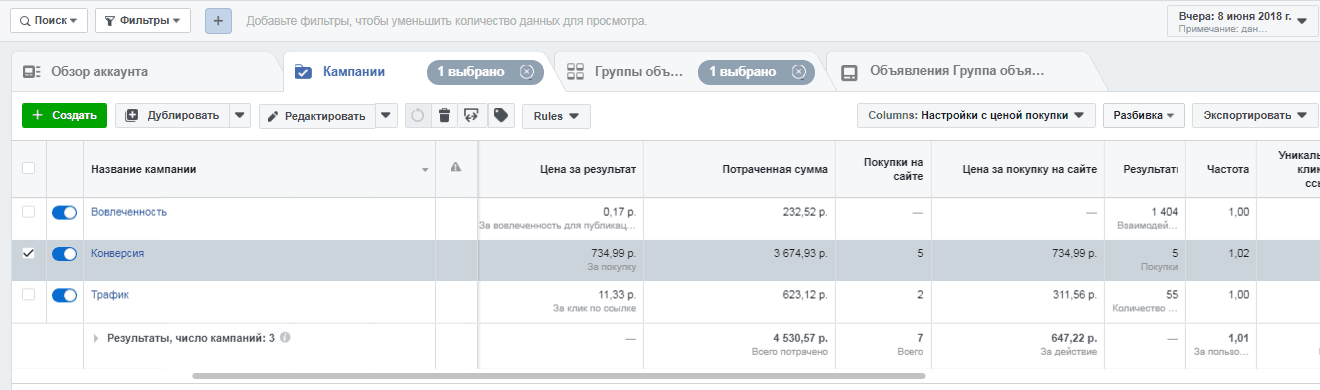The height and width of the screenshot is (390, 1320).
Task: Open the Экспортировать dropdown
Action: [x=1254, y=115]
